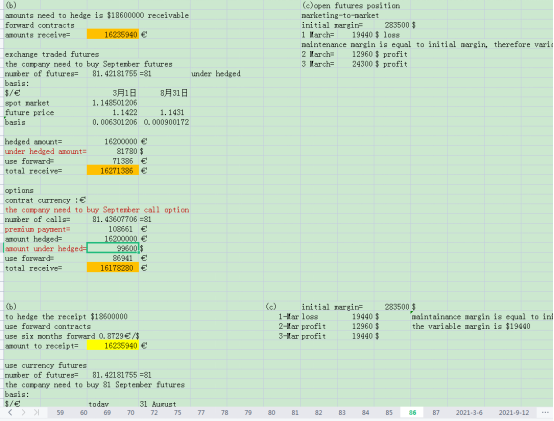Click the date header 3月1日
This screenshot has width=554, height=421.
[124, 93]
